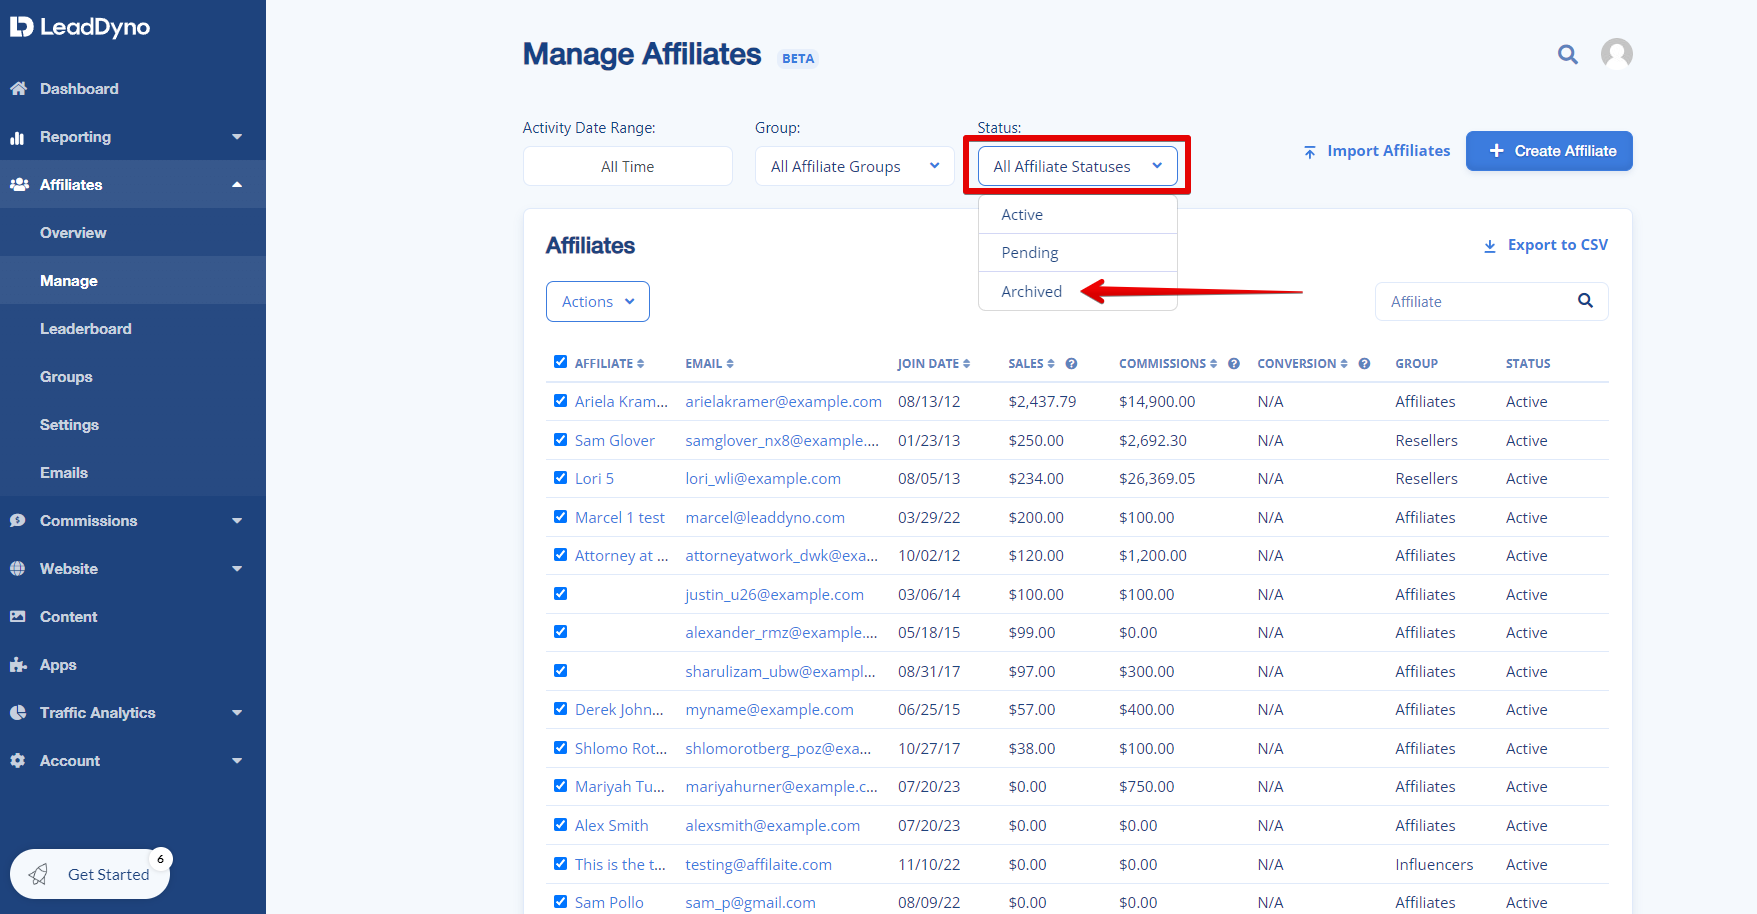This screenshot has width=1757, height=914.
Task: Open the Shlomo Rot... affiliate link
Action: click(x=621, y=749)
